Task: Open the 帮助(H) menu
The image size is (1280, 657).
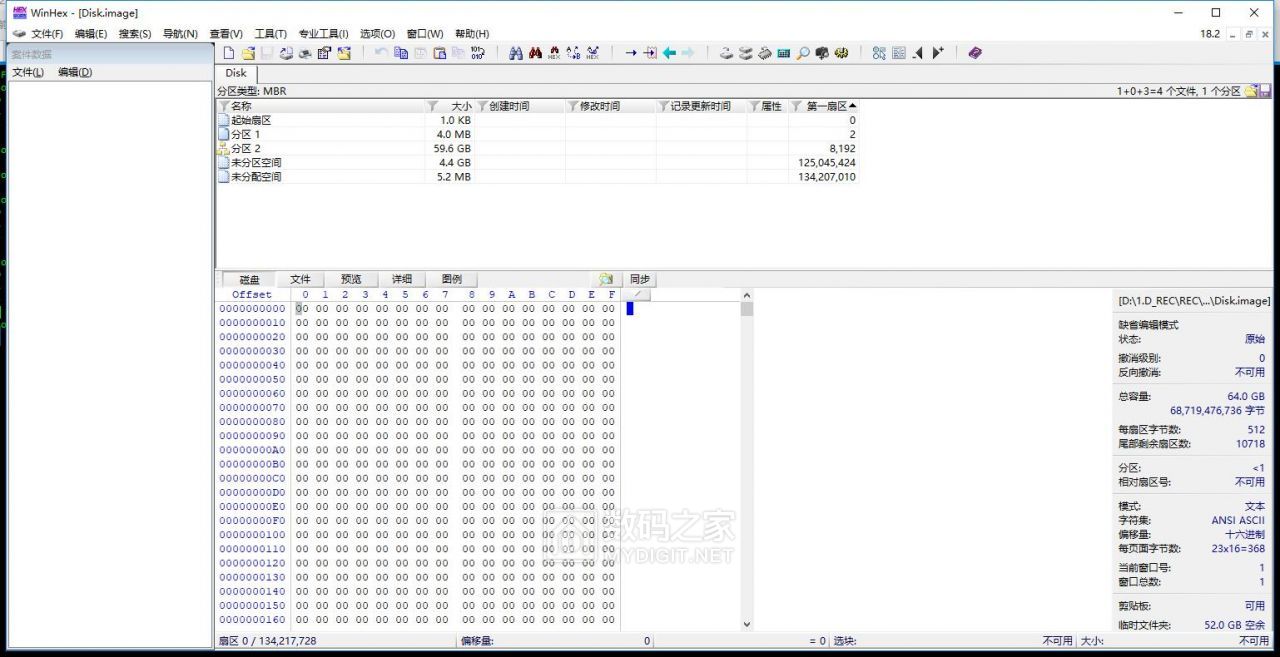Action: click(x=472, y=34)
